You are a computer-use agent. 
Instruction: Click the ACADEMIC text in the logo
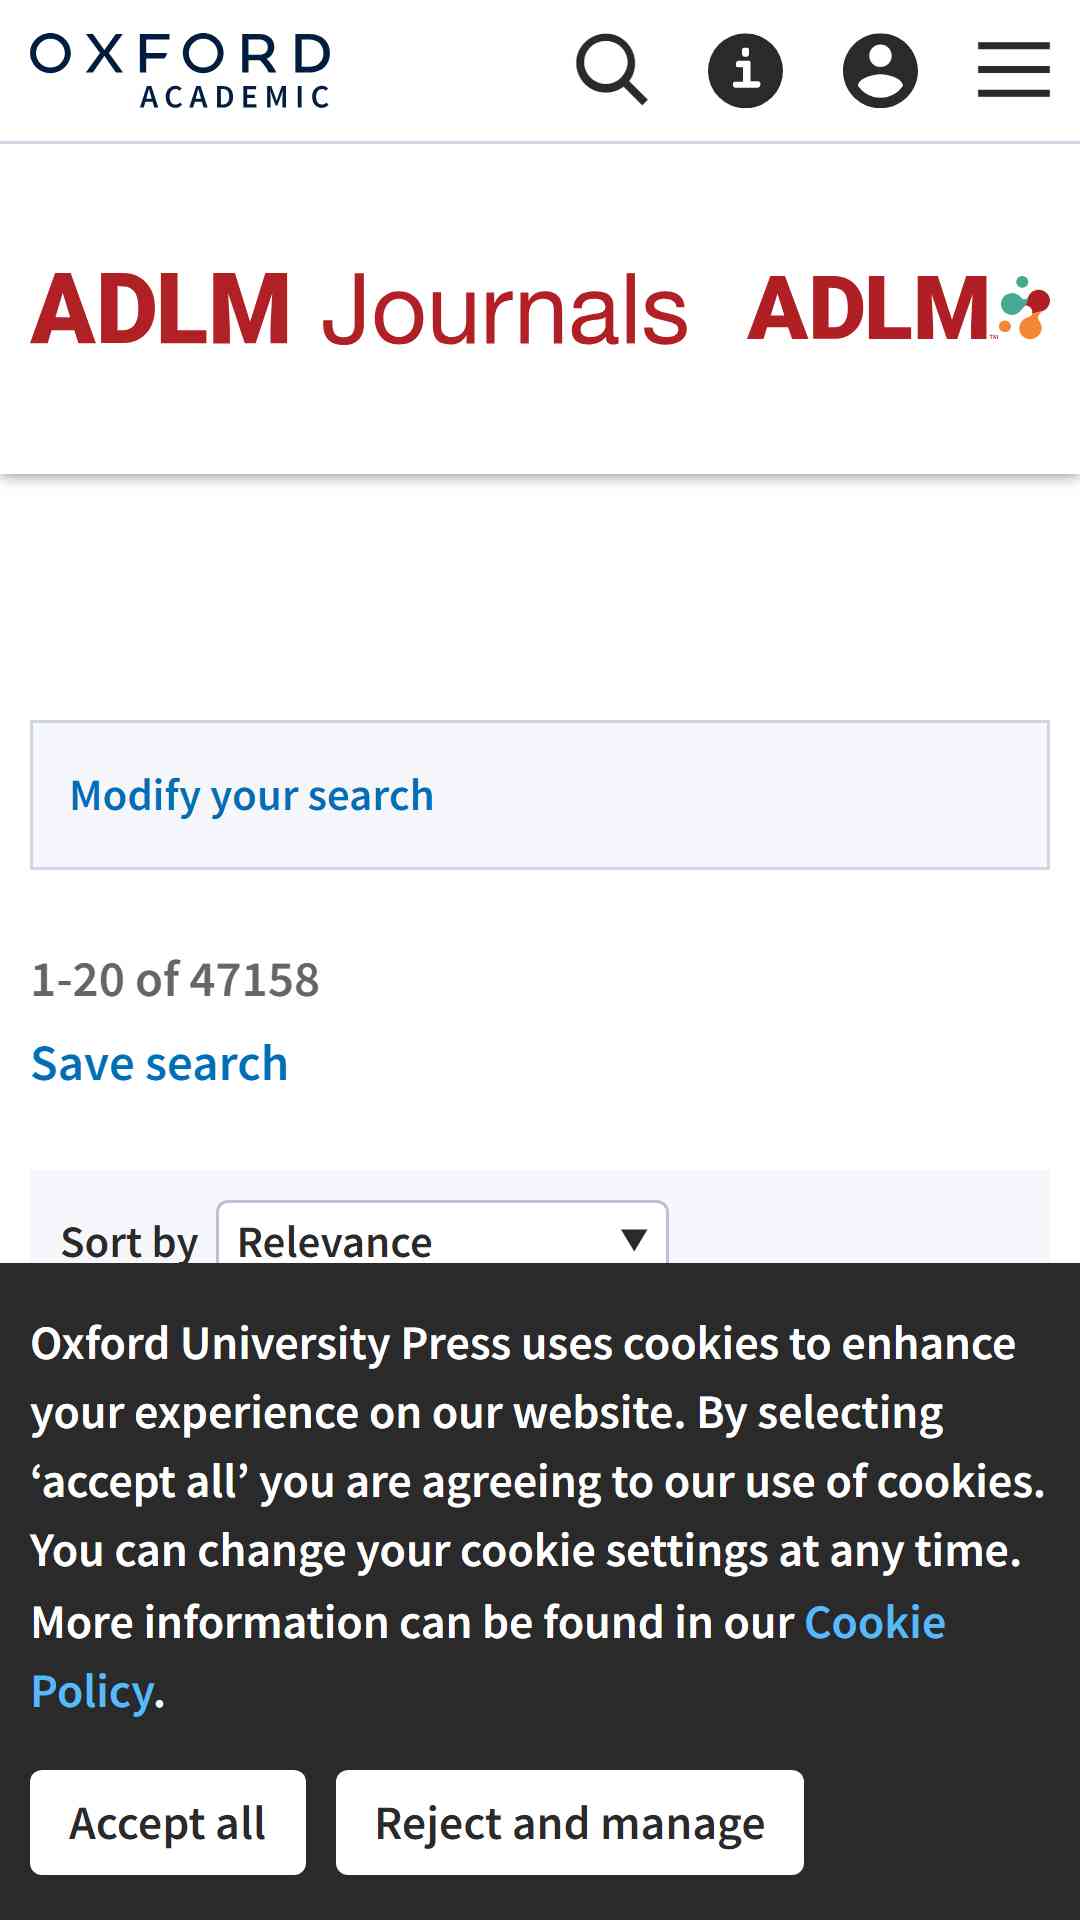point(235,97)
